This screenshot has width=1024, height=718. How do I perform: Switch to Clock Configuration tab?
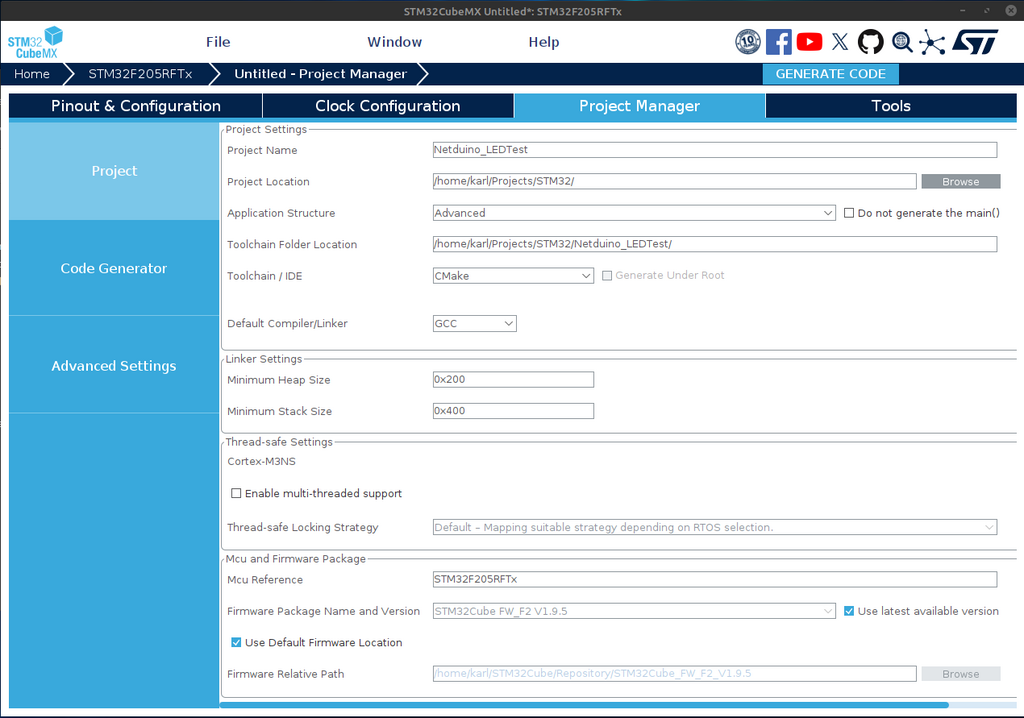388,106
